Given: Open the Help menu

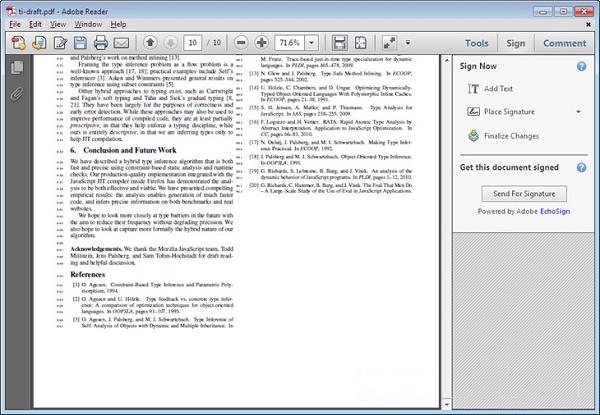Looking at the screenshot, I should click(118, 24).
